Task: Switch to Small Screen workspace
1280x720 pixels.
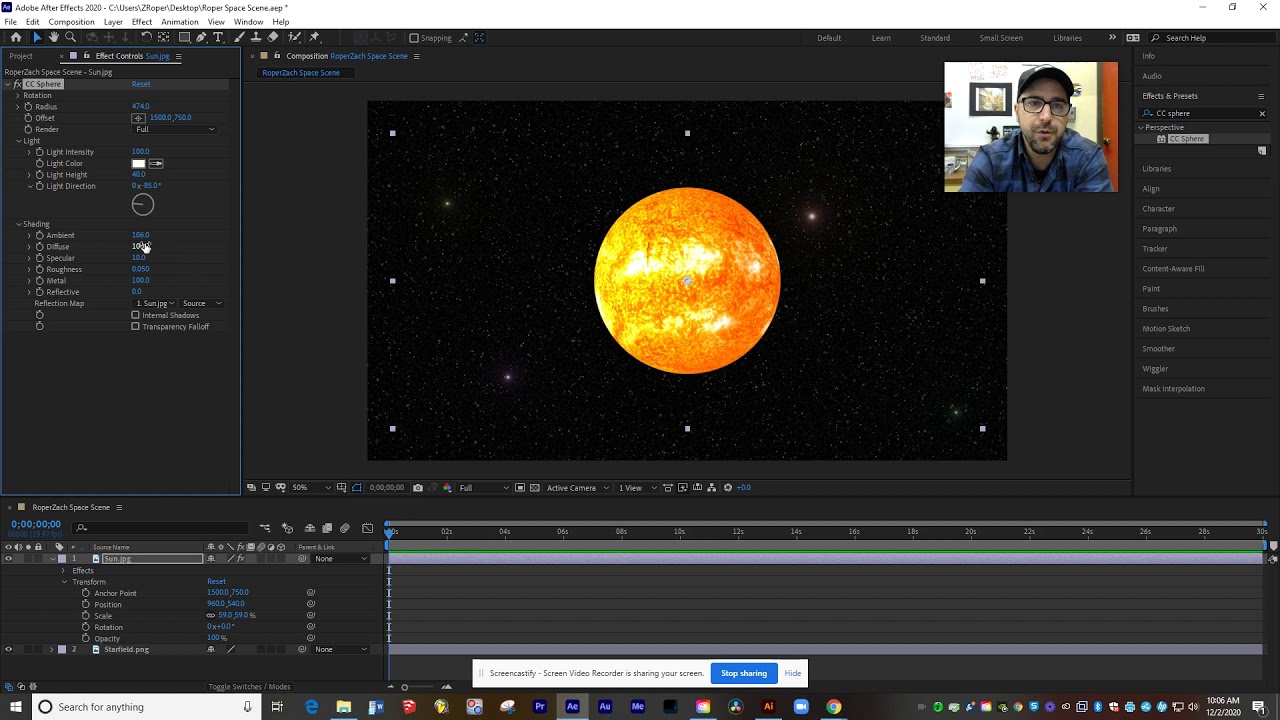Action: [1001, 38]
